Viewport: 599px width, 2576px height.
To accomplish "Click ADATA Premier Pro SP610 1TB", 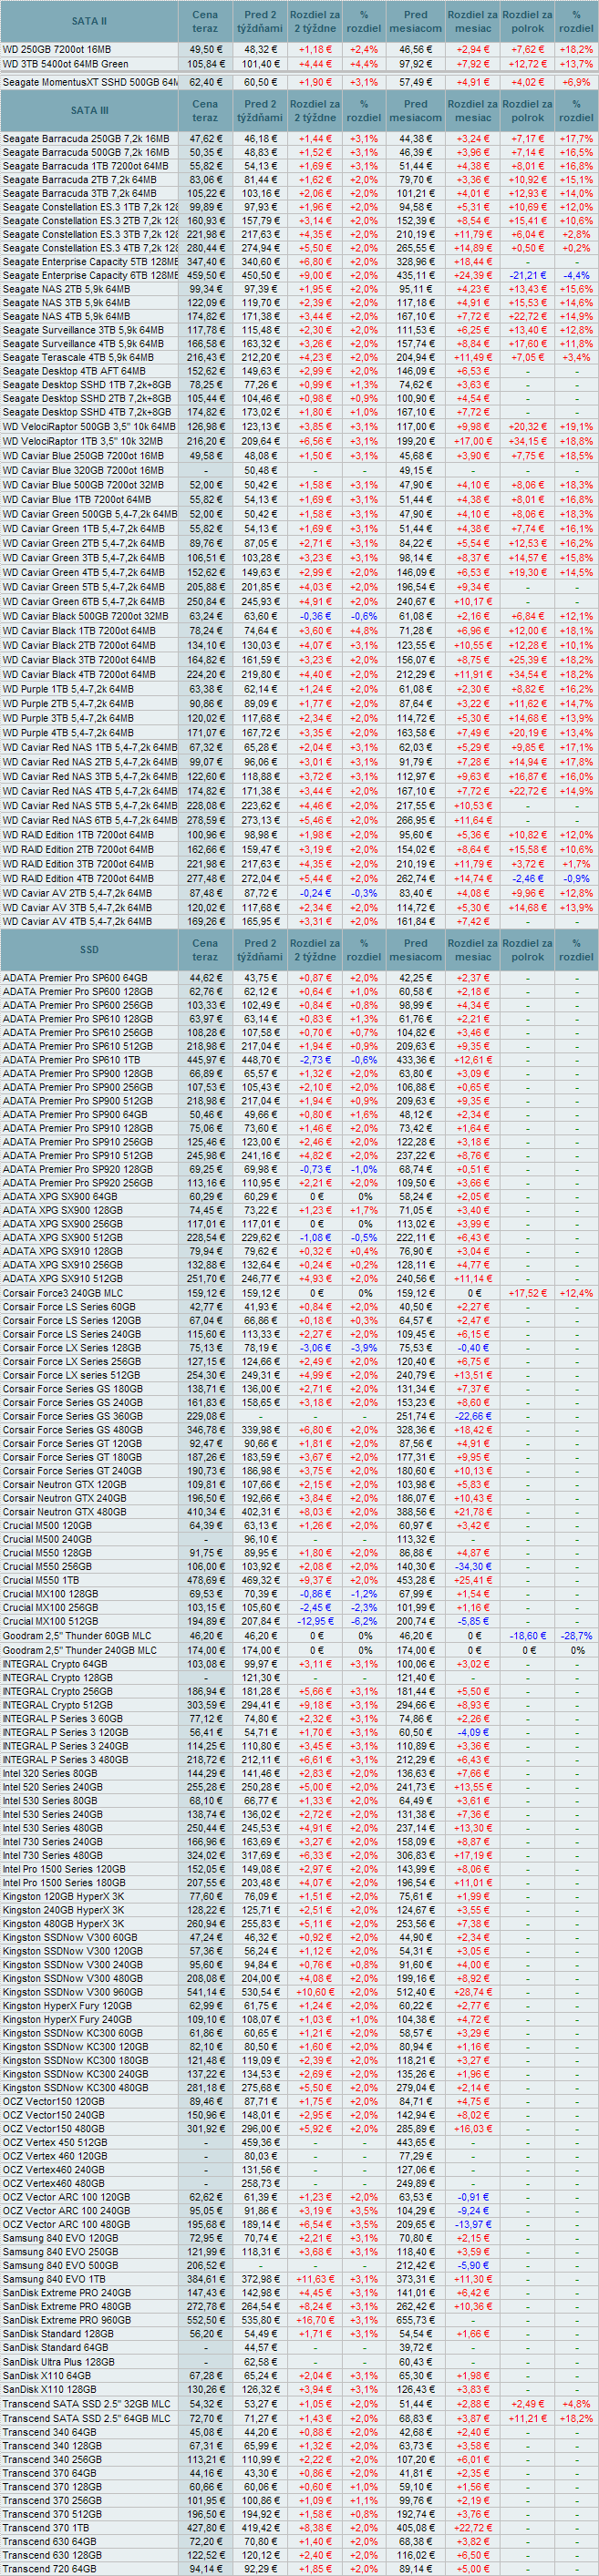I will tap(71, 1060).
